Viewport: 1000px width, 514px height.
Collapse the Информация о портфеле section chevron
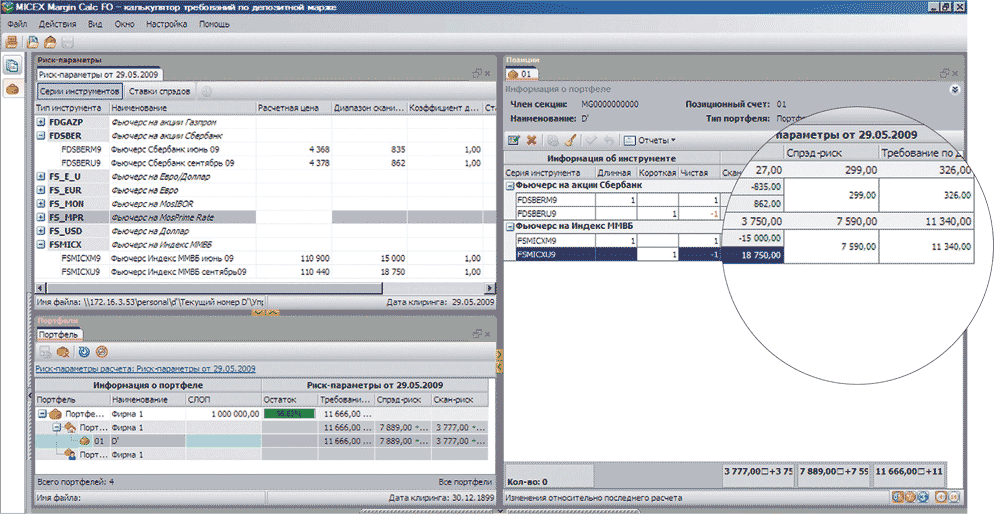point(955,90)
